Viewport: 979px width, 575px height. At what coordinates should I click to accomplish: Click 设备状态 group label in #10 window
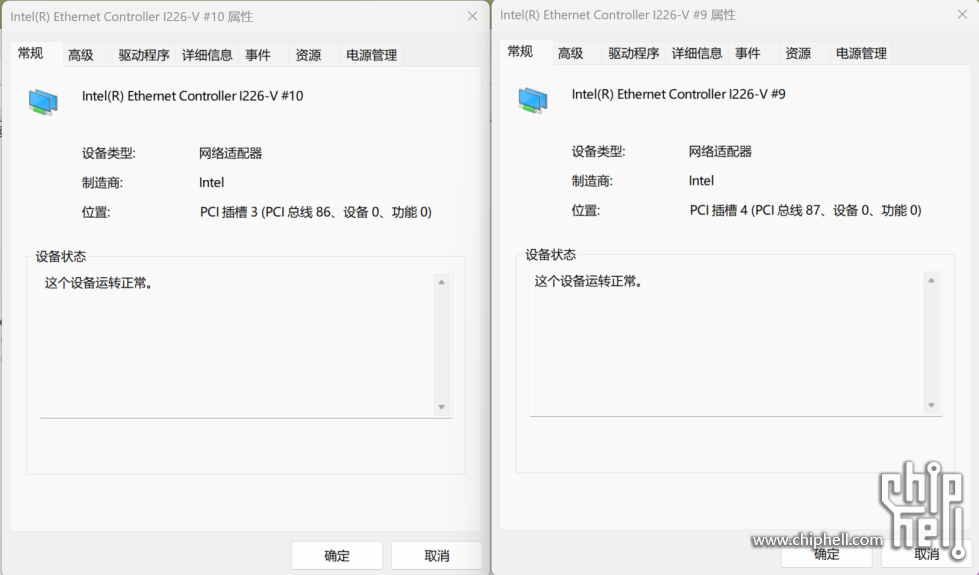[61, 256]
